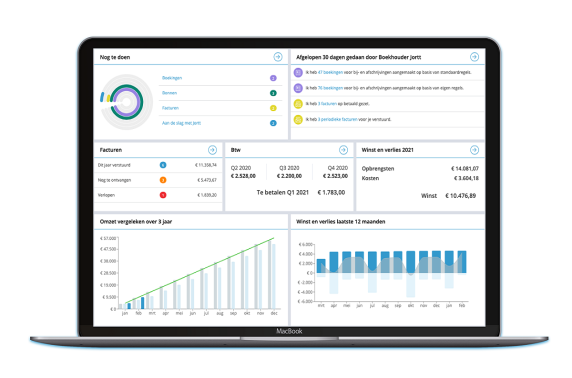
Task: Click the Btw panel arrow icon
Action: tap(343, 150)
